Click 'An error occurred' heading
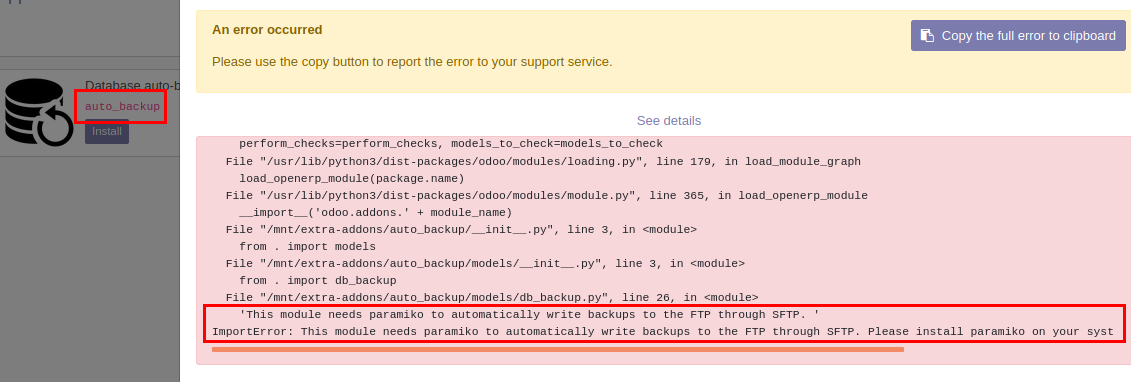This screenshot has width=1131, height=382. point(267,30)
